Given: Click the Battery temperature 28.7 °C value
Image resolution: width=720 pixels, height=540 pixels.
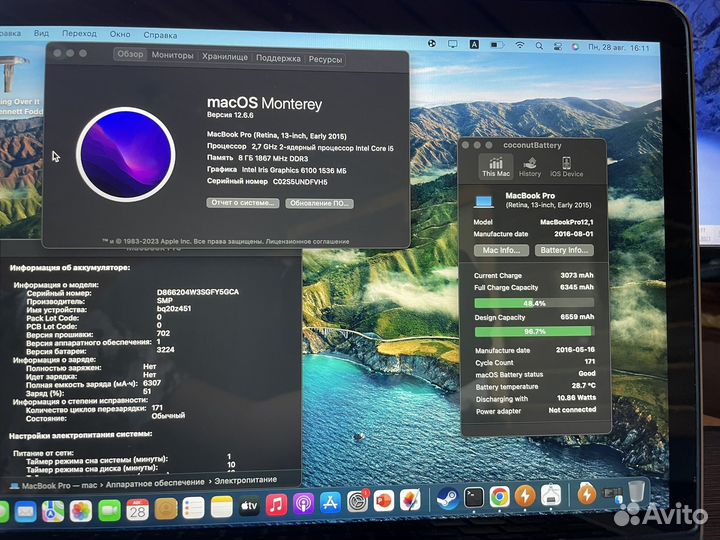Looking at the screenshot, I should pyautogui.click(x=583, y=385).
